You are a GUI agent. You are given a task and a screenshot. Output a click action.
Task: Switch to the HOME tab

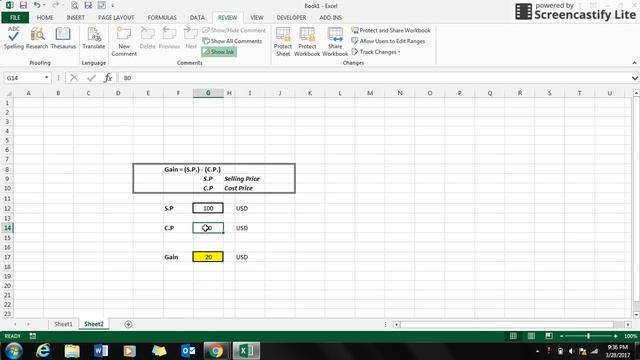45,18
